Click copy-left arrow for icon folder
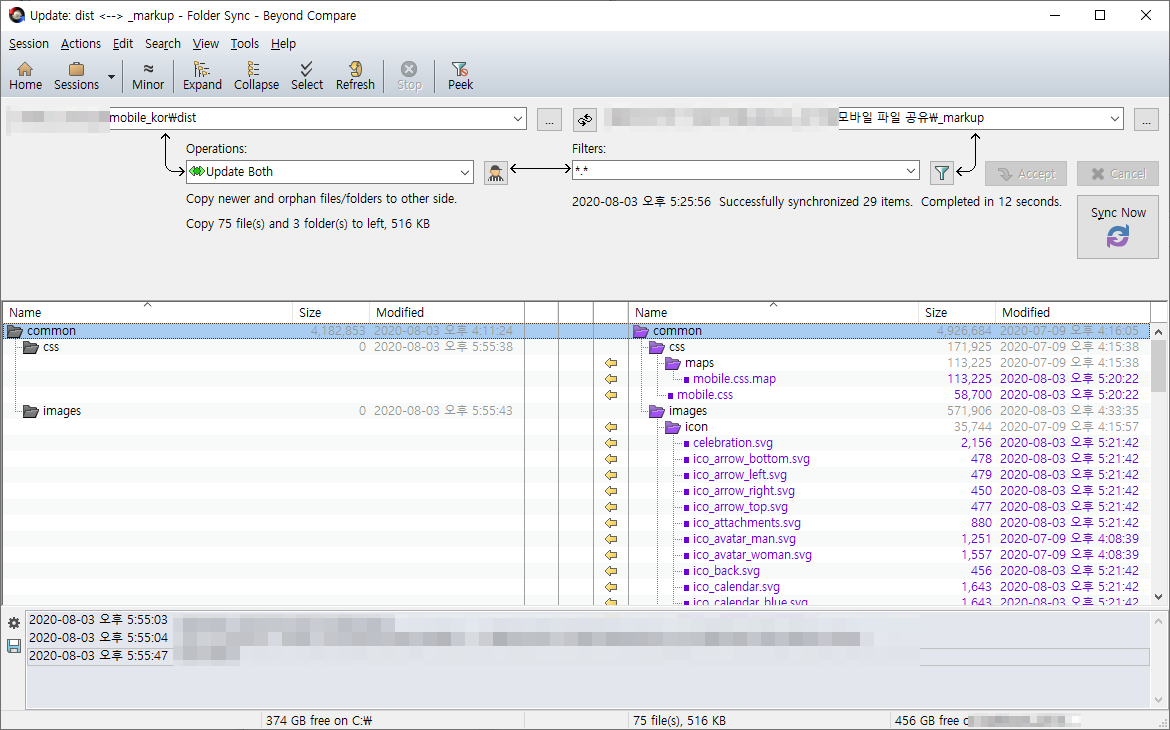Image resolution: width=1170 pixels, height=730 pixels. (611, 427)
